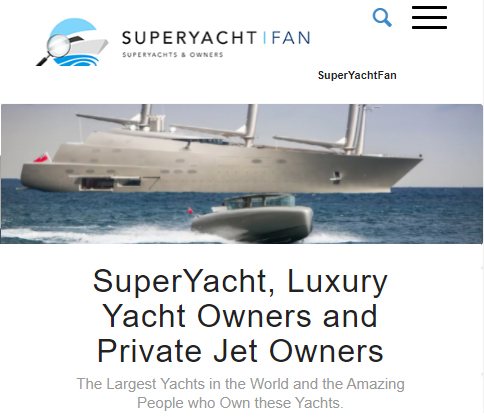Click 'People who Own these Yachts' text
The width and height of the screenshot is (484, 419).
[x=240, y=403]
